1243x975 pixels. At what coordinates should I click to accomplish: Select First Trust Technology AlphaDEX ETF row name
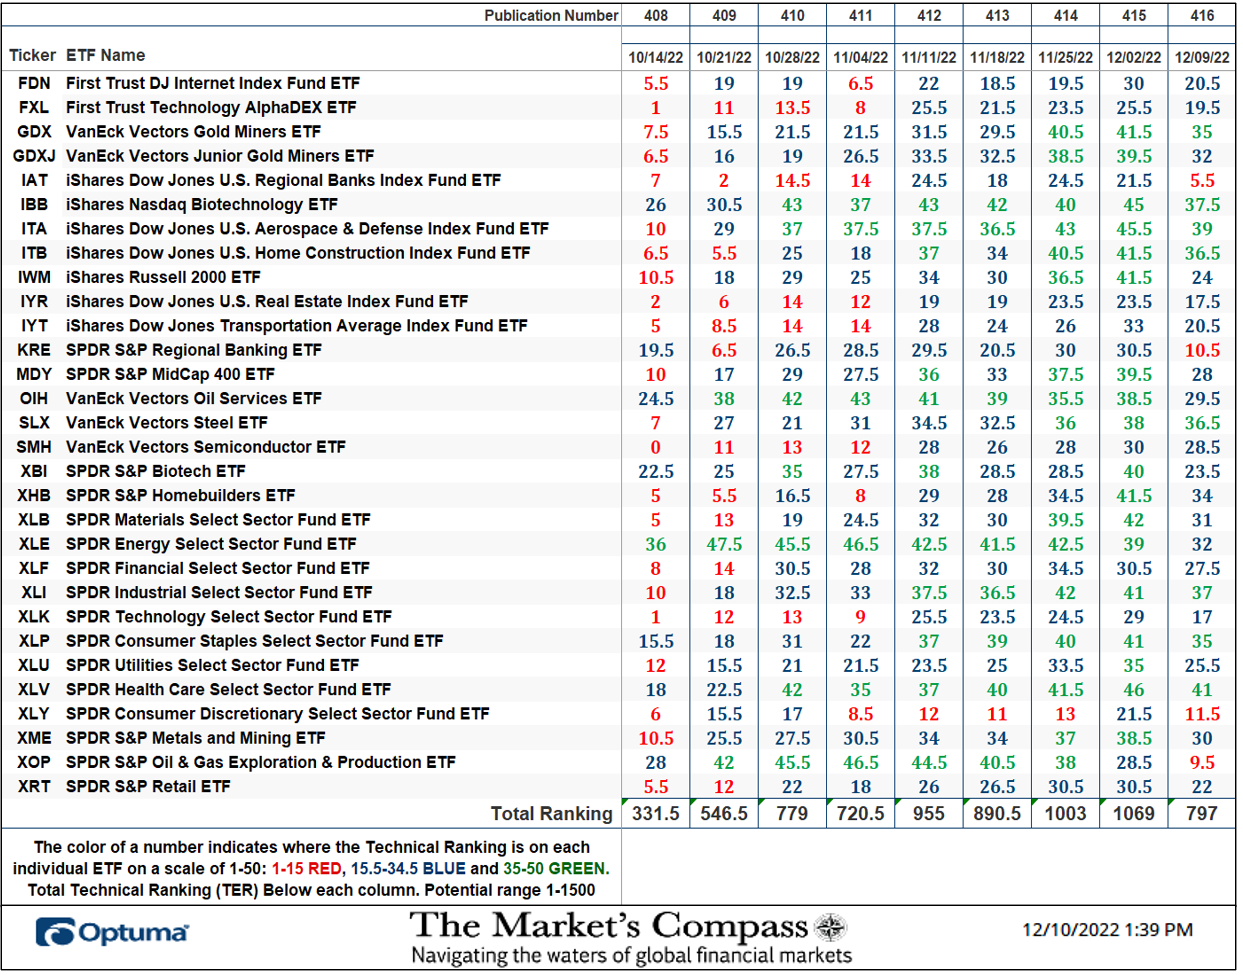[x=211, y=107]
